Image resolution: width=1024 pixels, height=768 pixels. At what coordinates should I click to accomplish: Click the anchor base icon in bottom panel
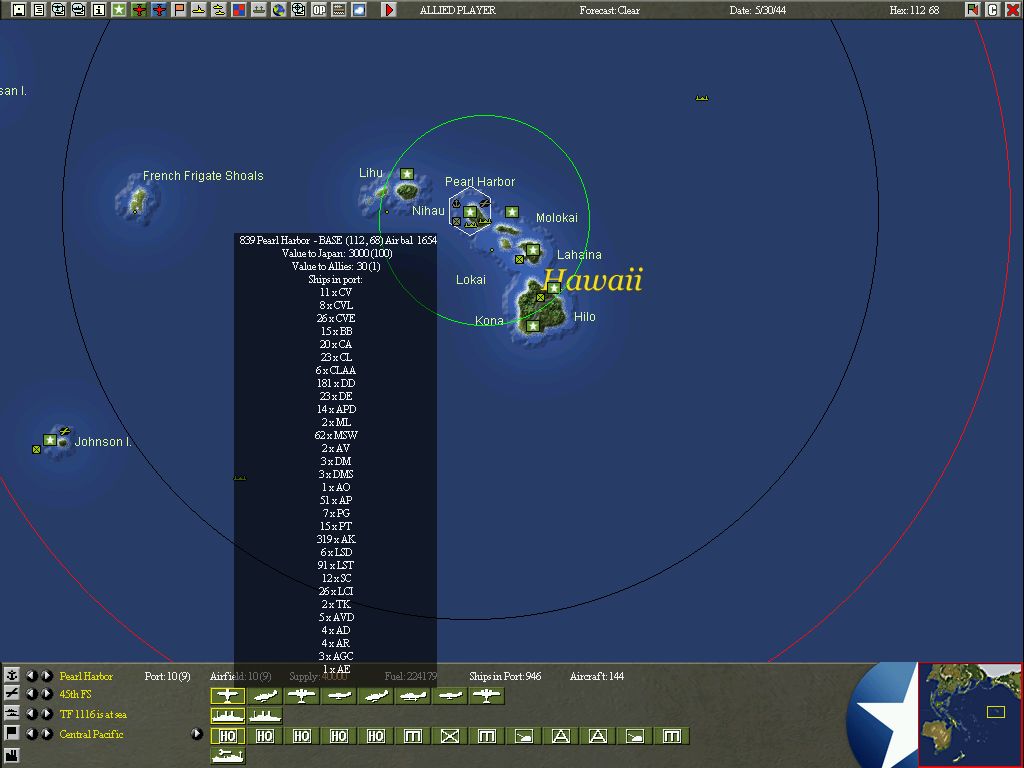tap(11, 675)
